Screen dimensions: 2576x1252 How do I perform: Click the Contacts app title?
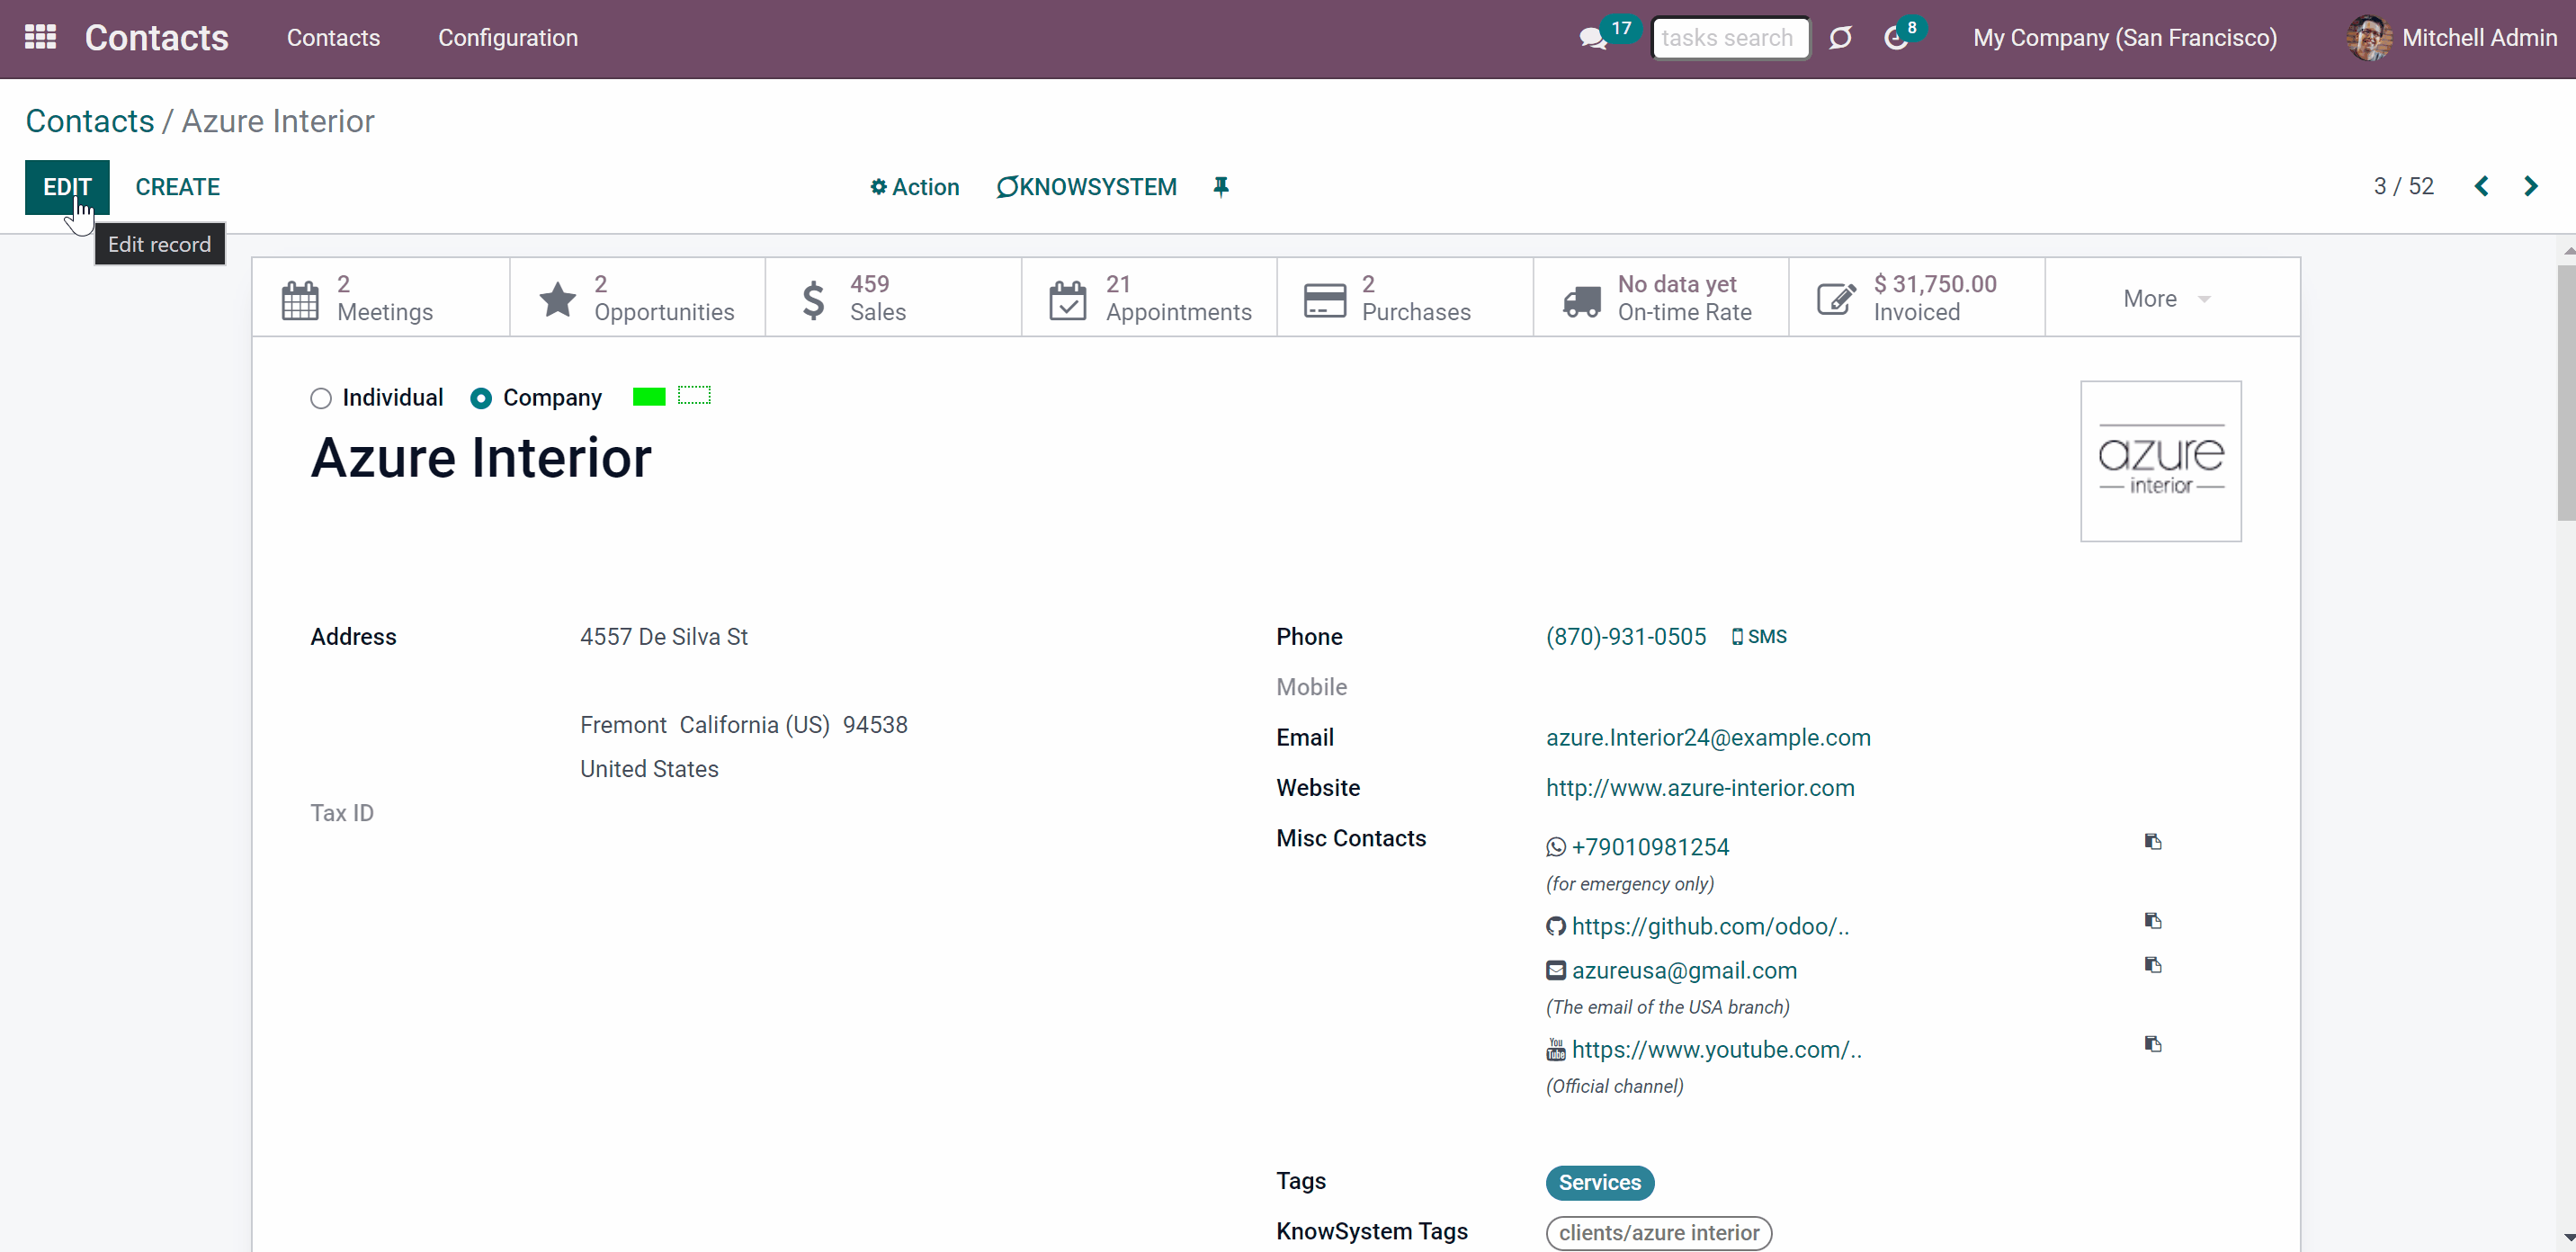(x=157, y=38)
